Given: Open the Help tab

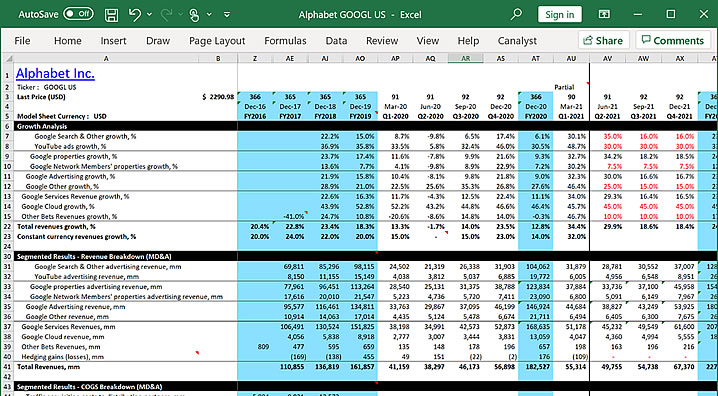Looking at the screenshot, I should (468, 41).
